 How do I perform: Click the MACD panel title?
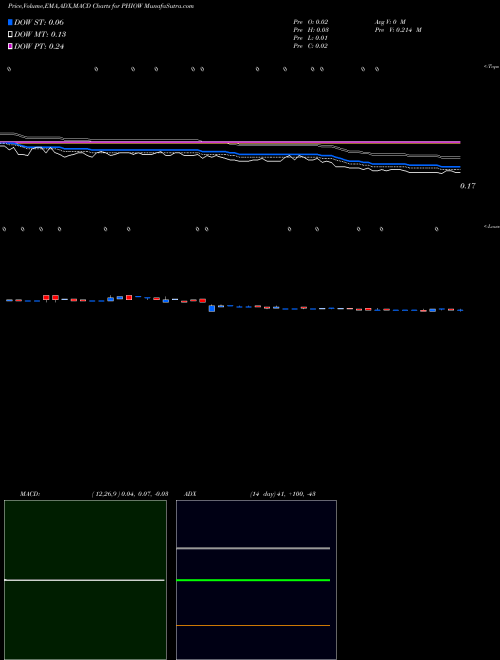[30, 494]
